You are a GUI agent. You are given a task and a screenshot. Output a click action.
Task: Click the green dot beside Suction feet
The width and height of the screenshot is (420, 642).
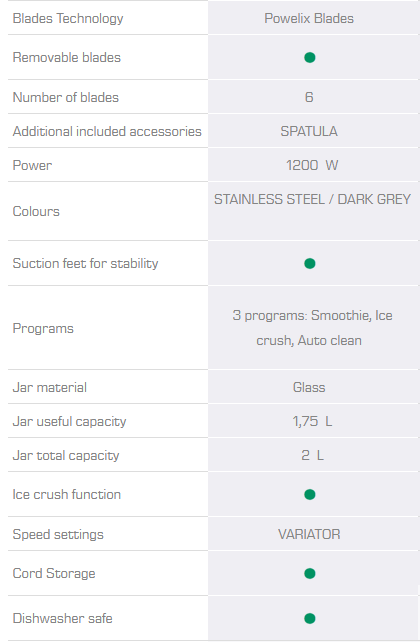(309, 263)
